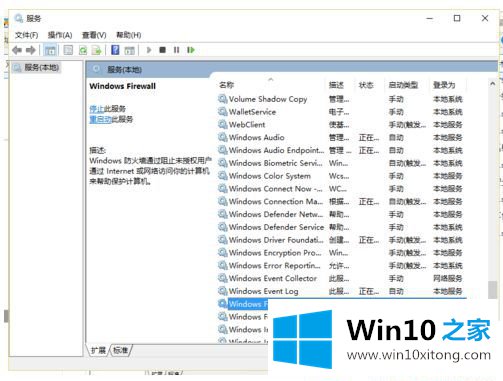Image resolution: width=503 pixels, height=381 pixels.
Task: Click the Restart Service icon
Action: [191, 50]
